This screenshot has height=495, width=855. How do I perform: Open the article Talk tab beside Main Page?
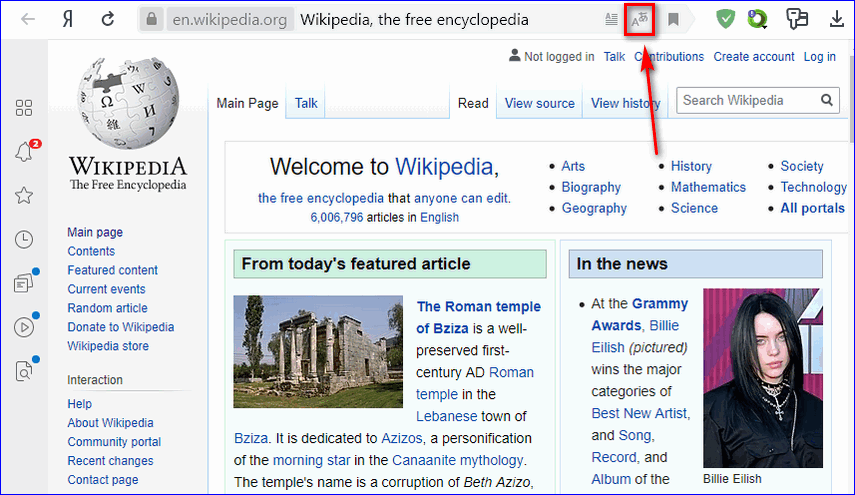[306, 103]
